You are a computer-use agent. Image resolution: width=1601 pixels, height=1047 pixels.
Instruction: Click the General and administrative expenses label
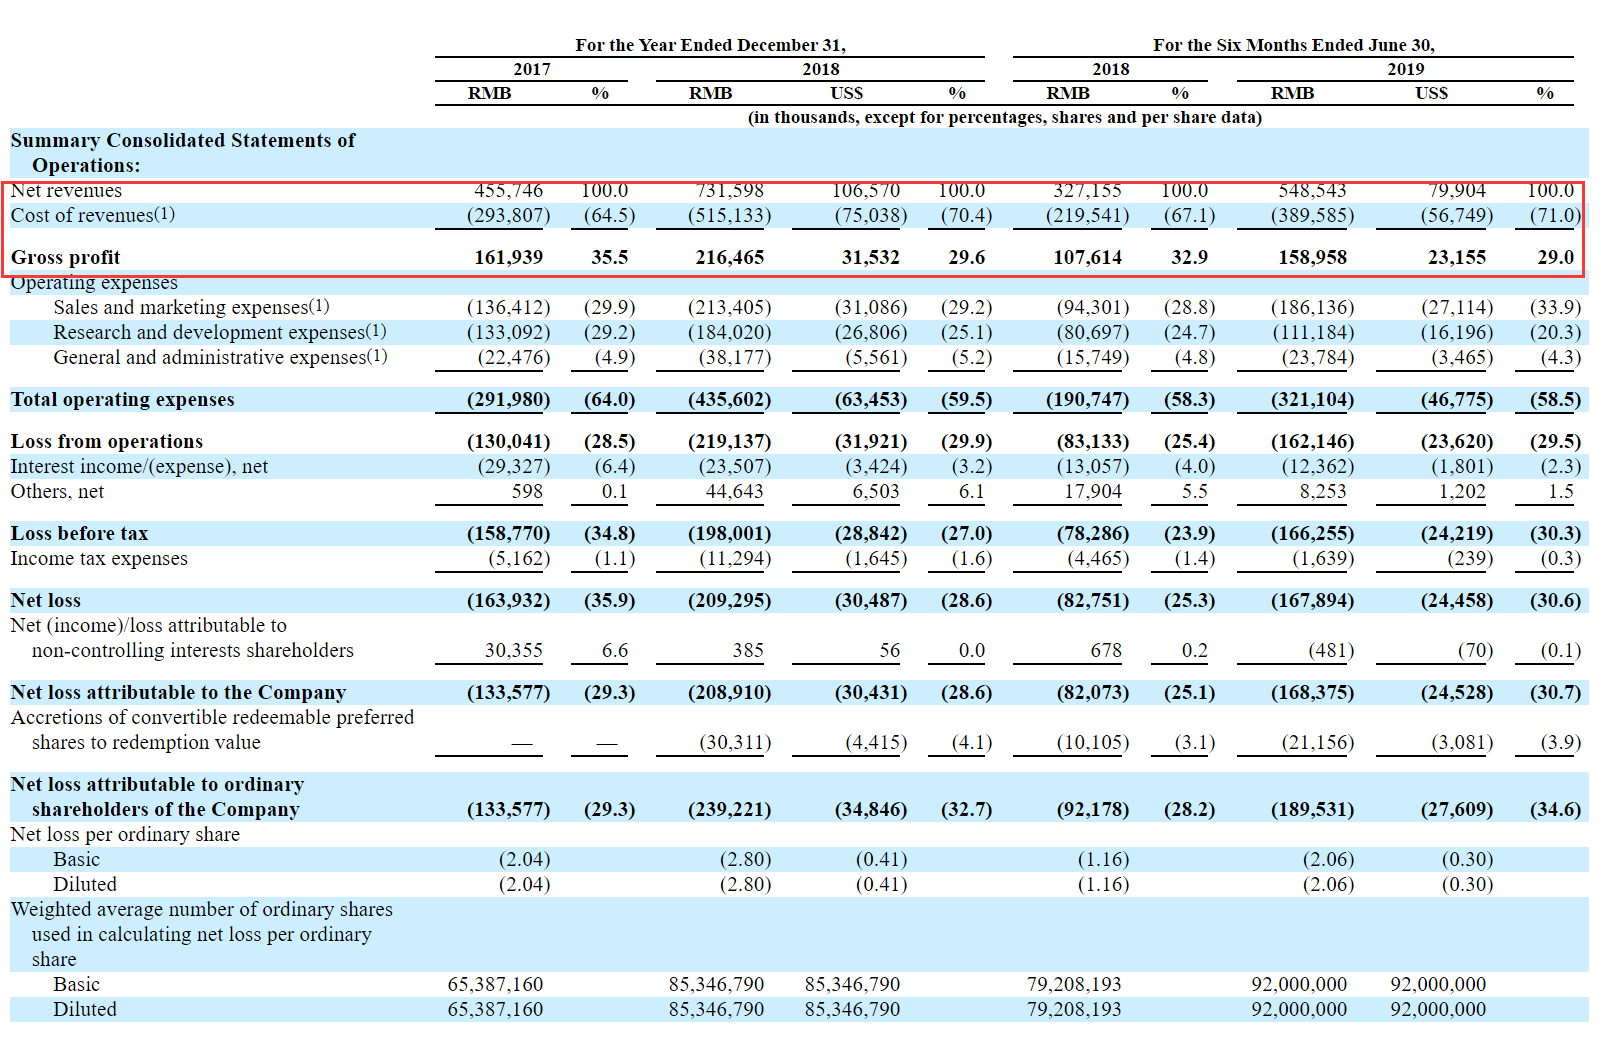220,357
